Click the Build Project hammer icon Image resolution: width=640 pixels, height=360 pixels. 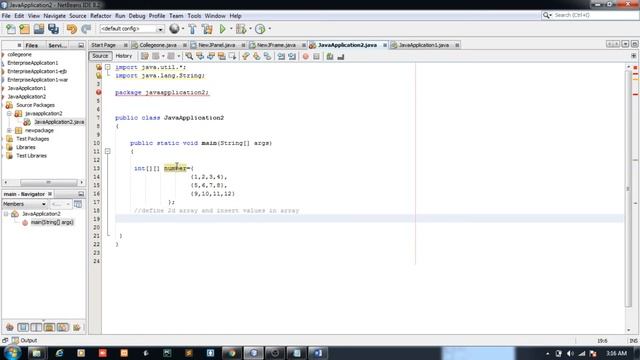[x=192, y=29]
